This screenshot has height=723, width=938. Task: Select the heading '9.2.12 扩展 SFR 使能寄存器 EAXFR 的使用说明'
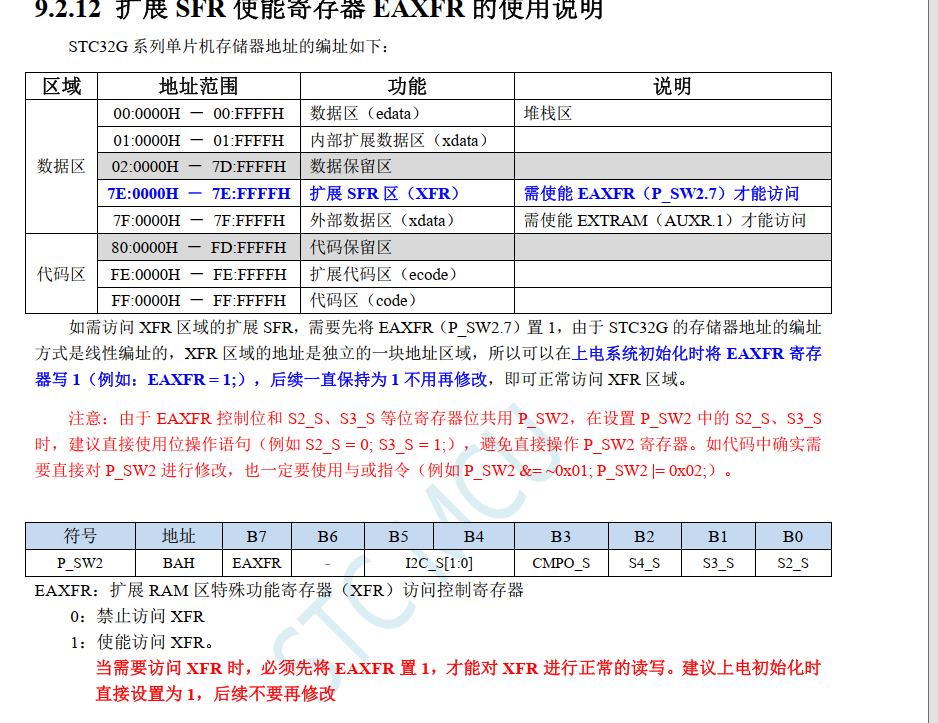319,10
